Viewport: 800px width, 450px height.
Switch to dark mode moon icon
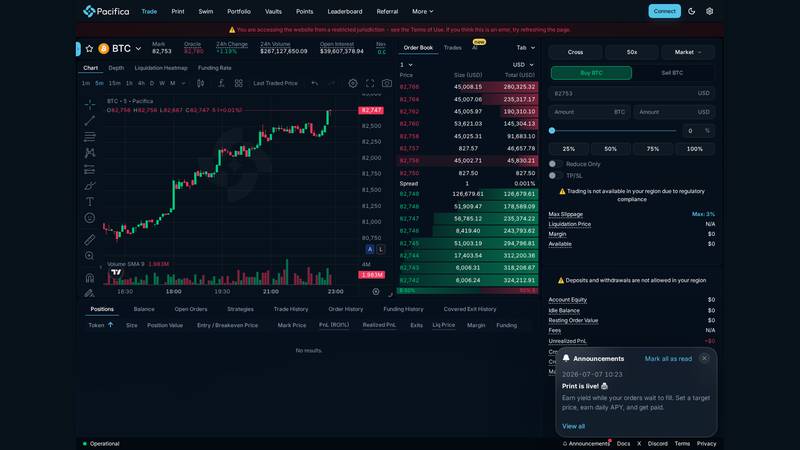pos(691,11)
